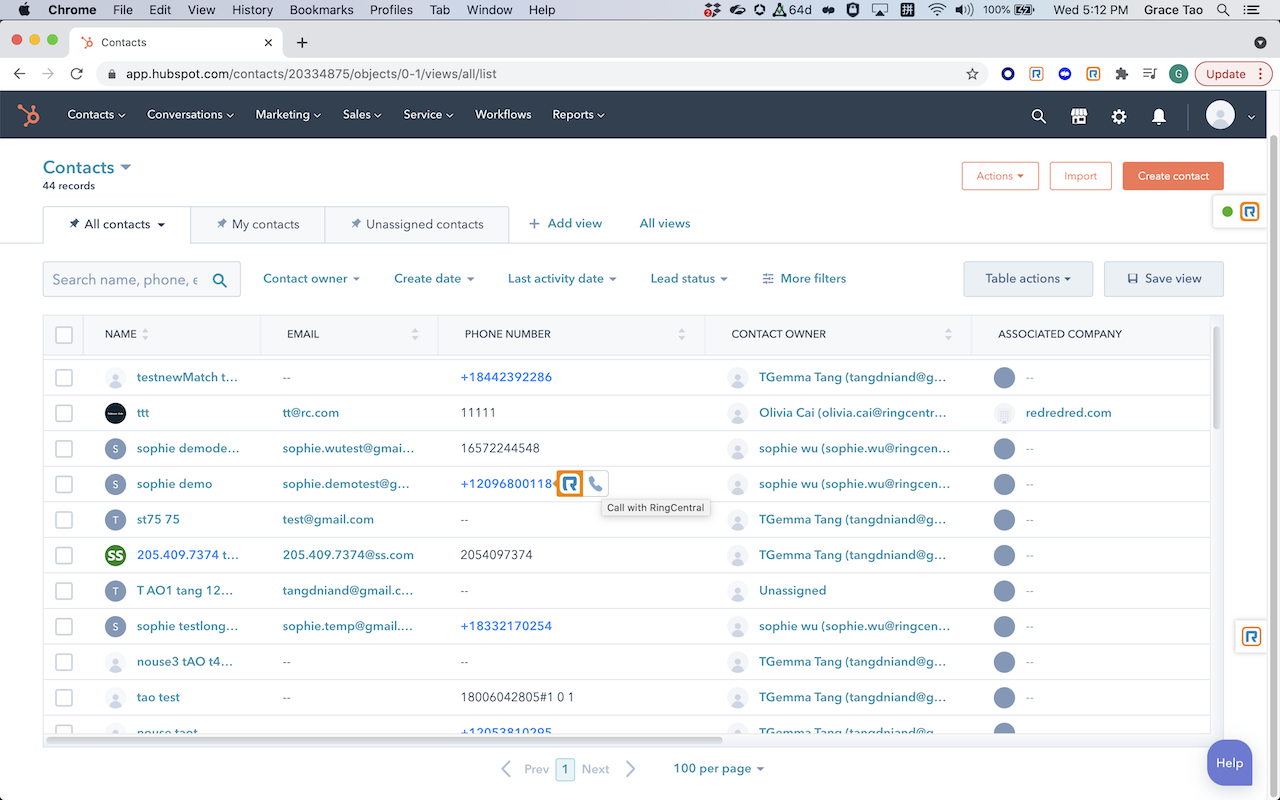Click the HubSpot sprocket logo
The image size is (1280, 800).
(x=29, y=115)
